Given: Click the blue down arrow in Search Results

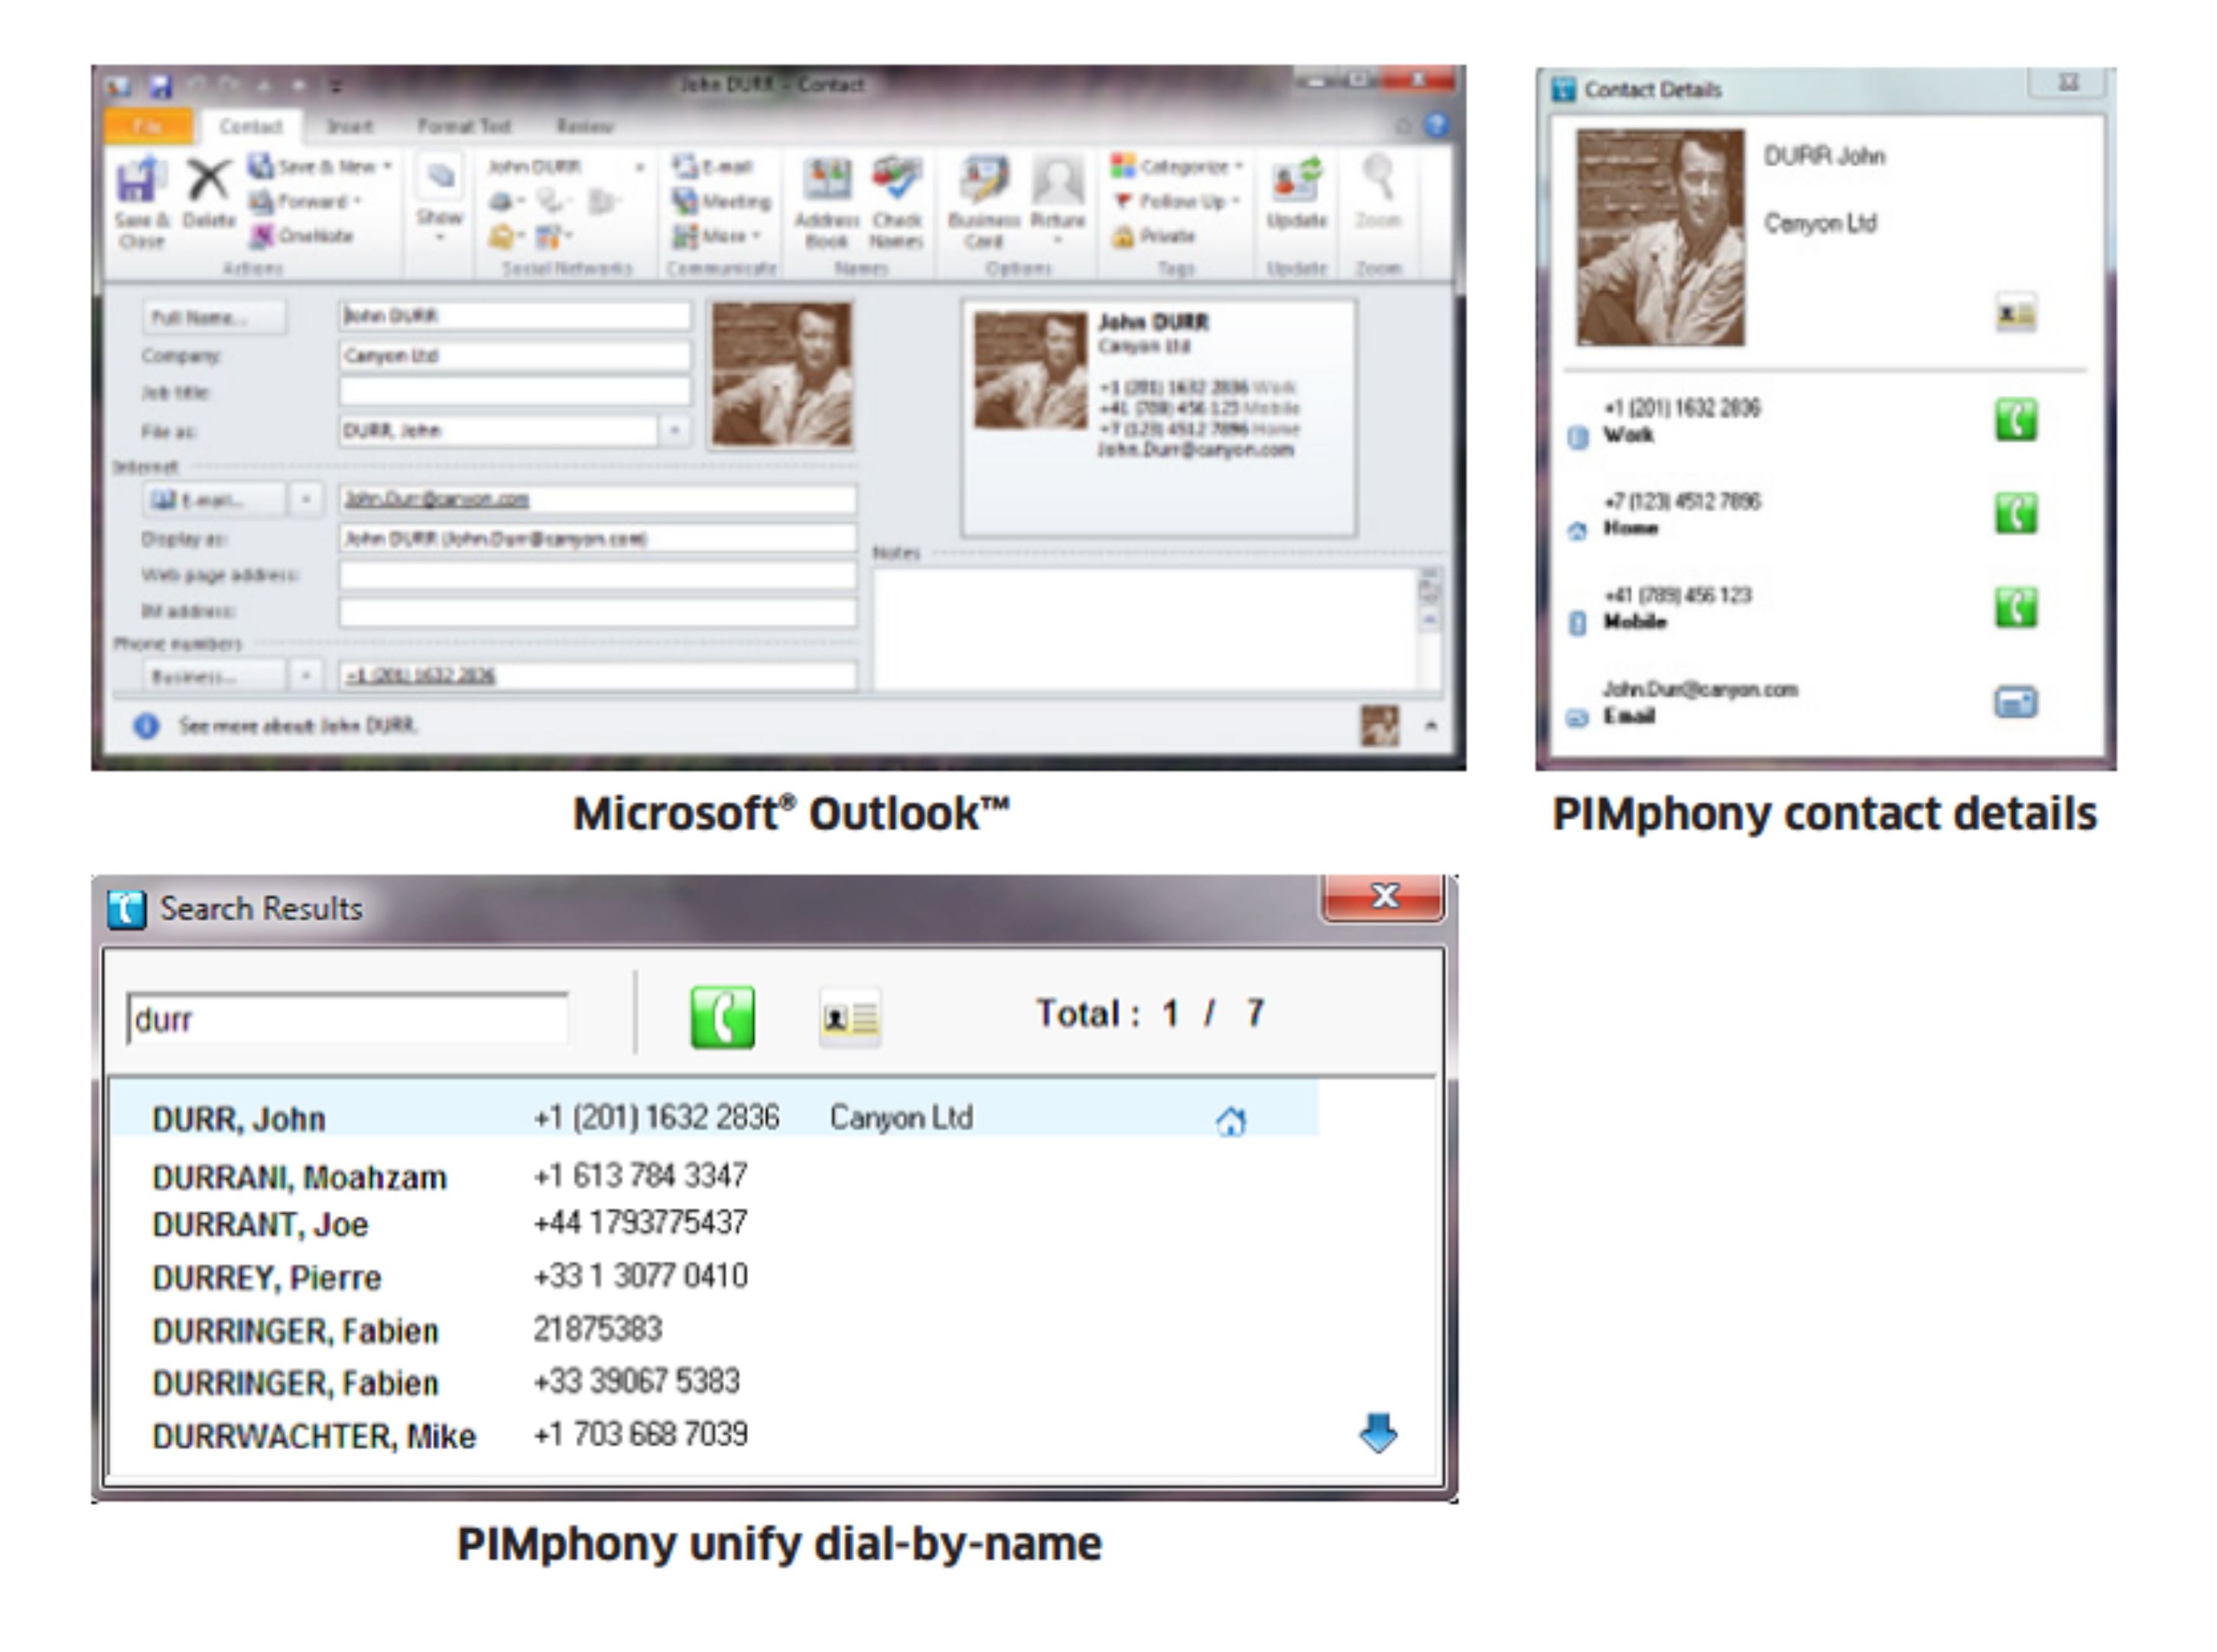Looking at the screenshot, I should (x=1377, y=1432).
